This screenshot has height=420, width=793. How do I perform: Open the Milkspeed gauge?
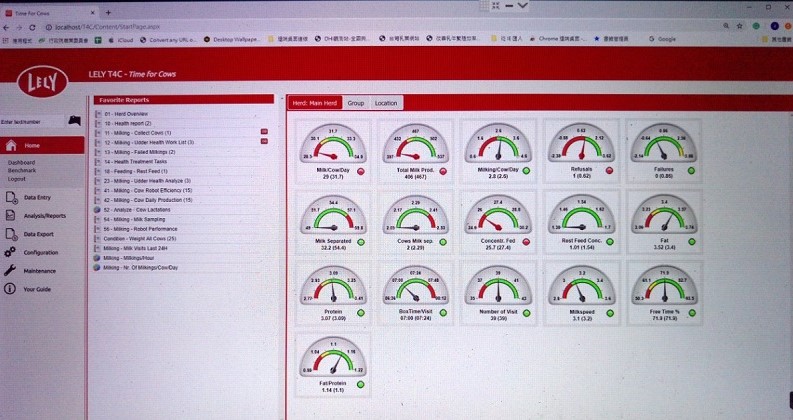click(581, 293)
